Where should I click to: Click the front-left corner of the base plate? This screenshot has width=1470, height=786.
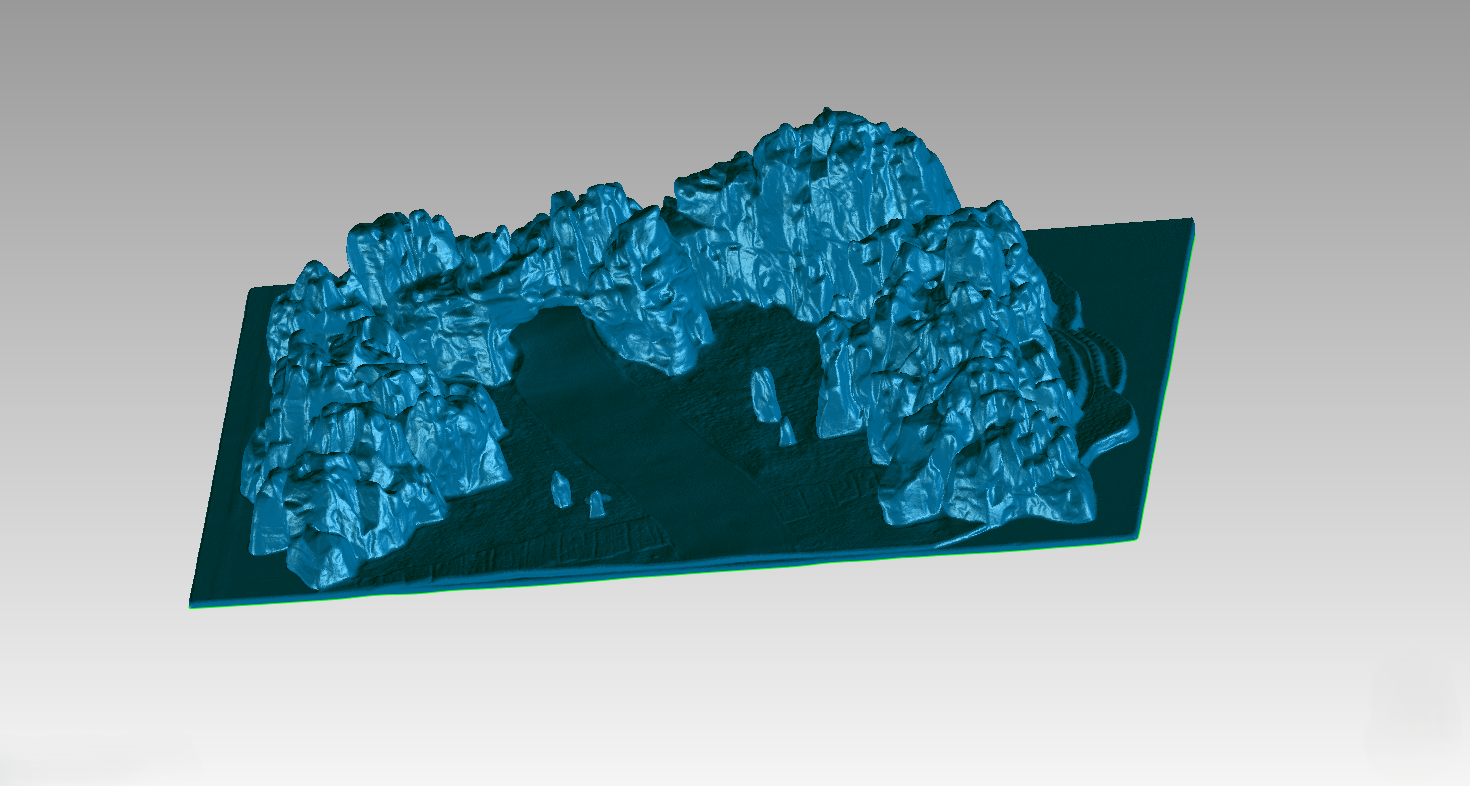tap(193, 603)
